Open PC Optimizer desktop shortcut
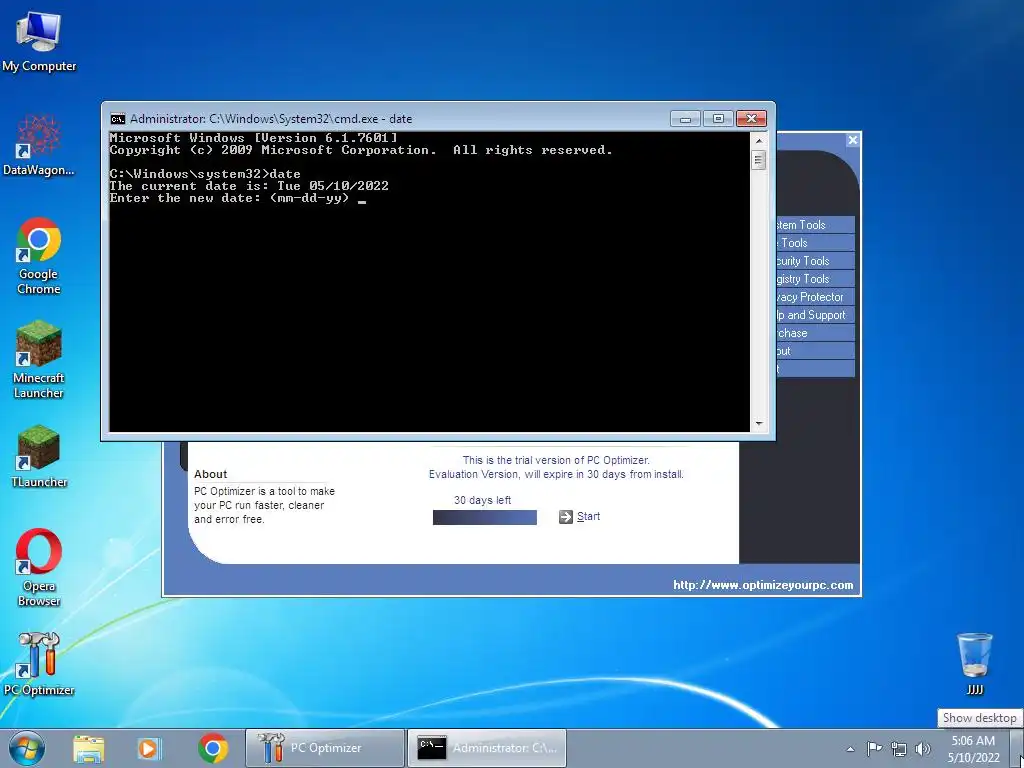 (39, 664)
